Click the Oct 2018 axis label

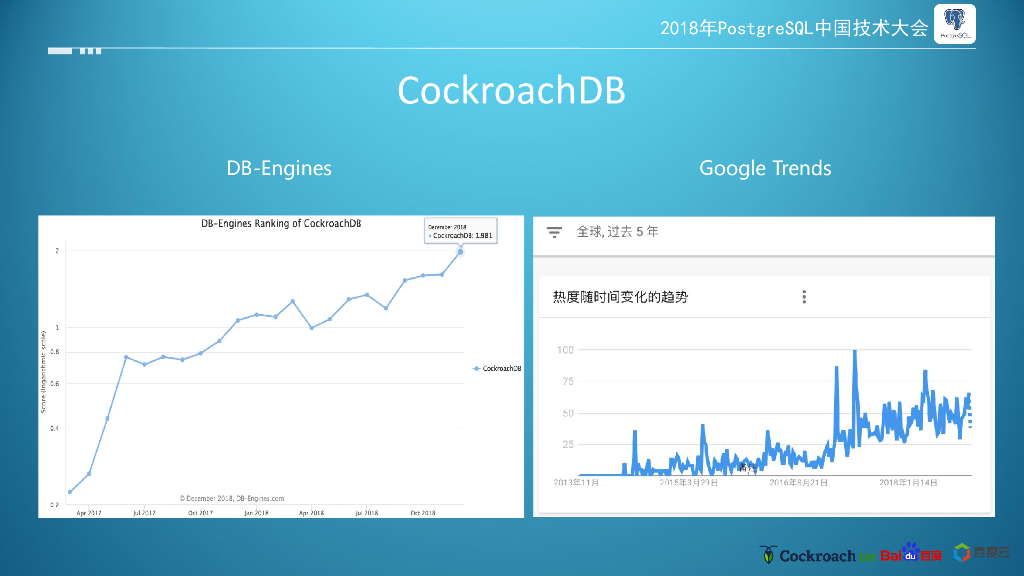coord(423,513)
